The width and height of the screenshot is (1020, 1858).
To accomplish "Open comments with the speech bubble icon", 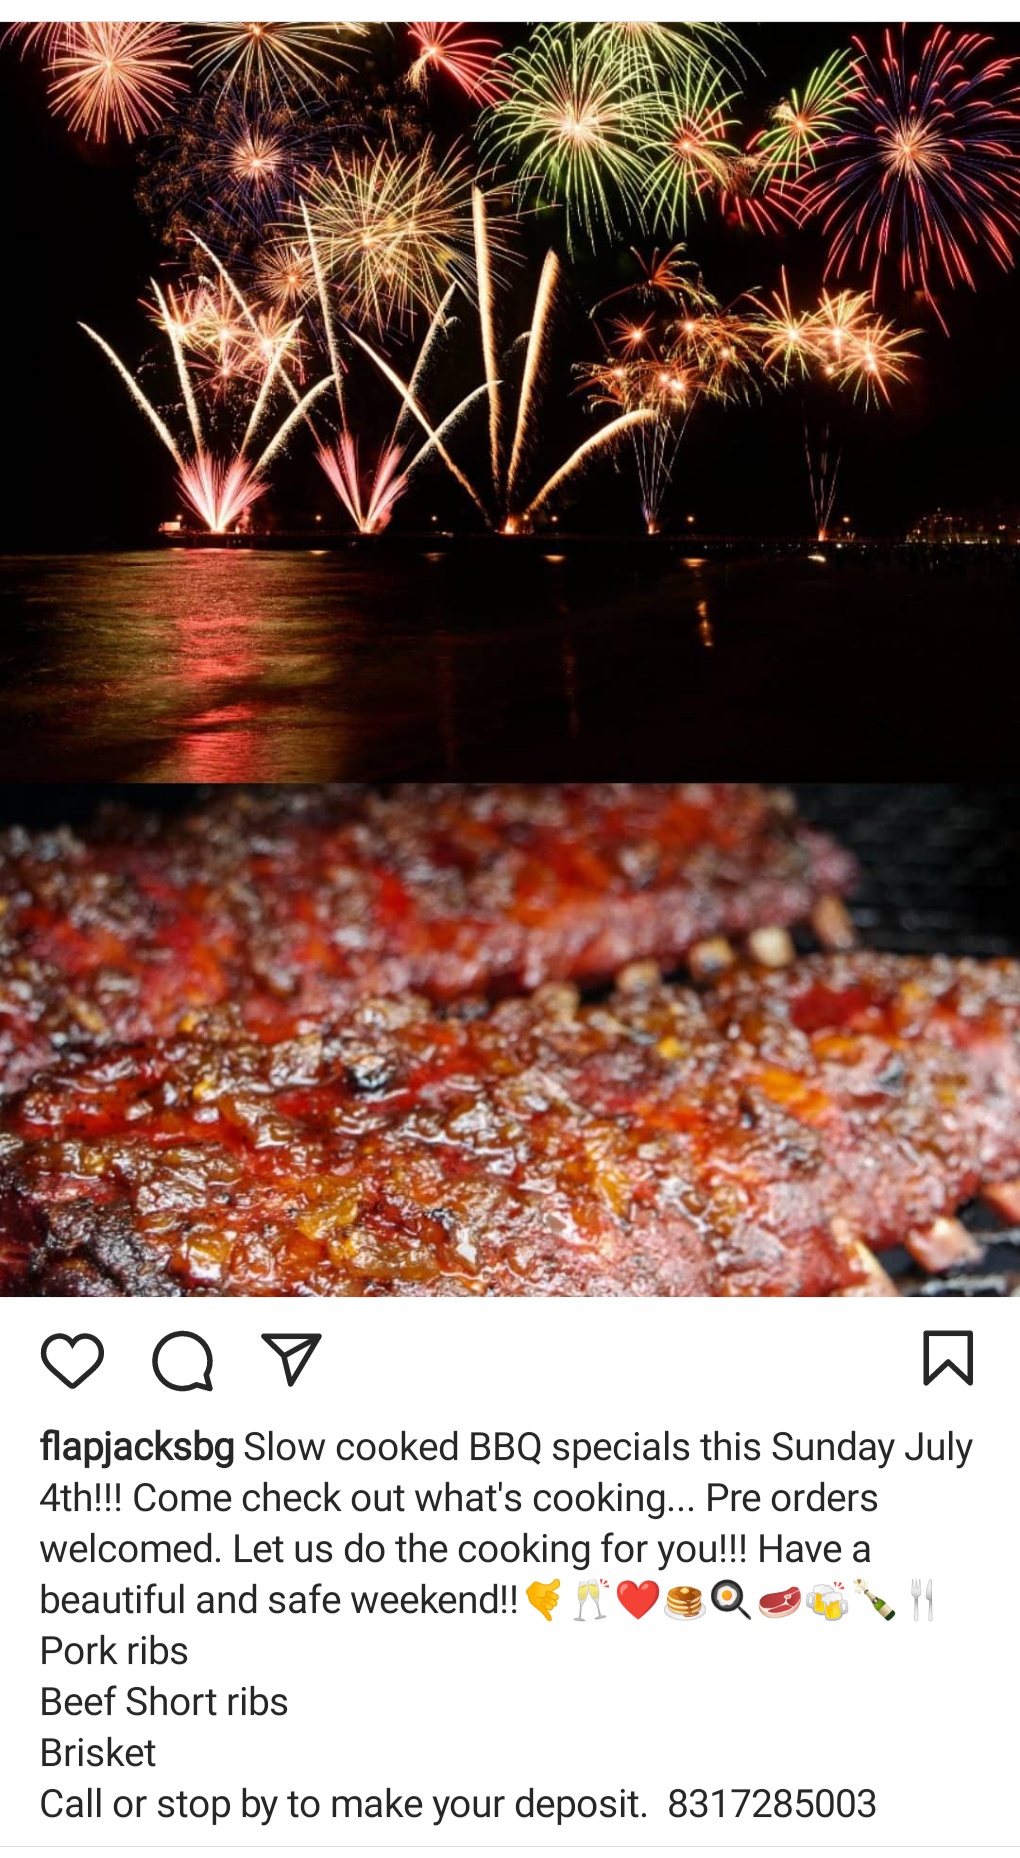I will pos(183,1360).
